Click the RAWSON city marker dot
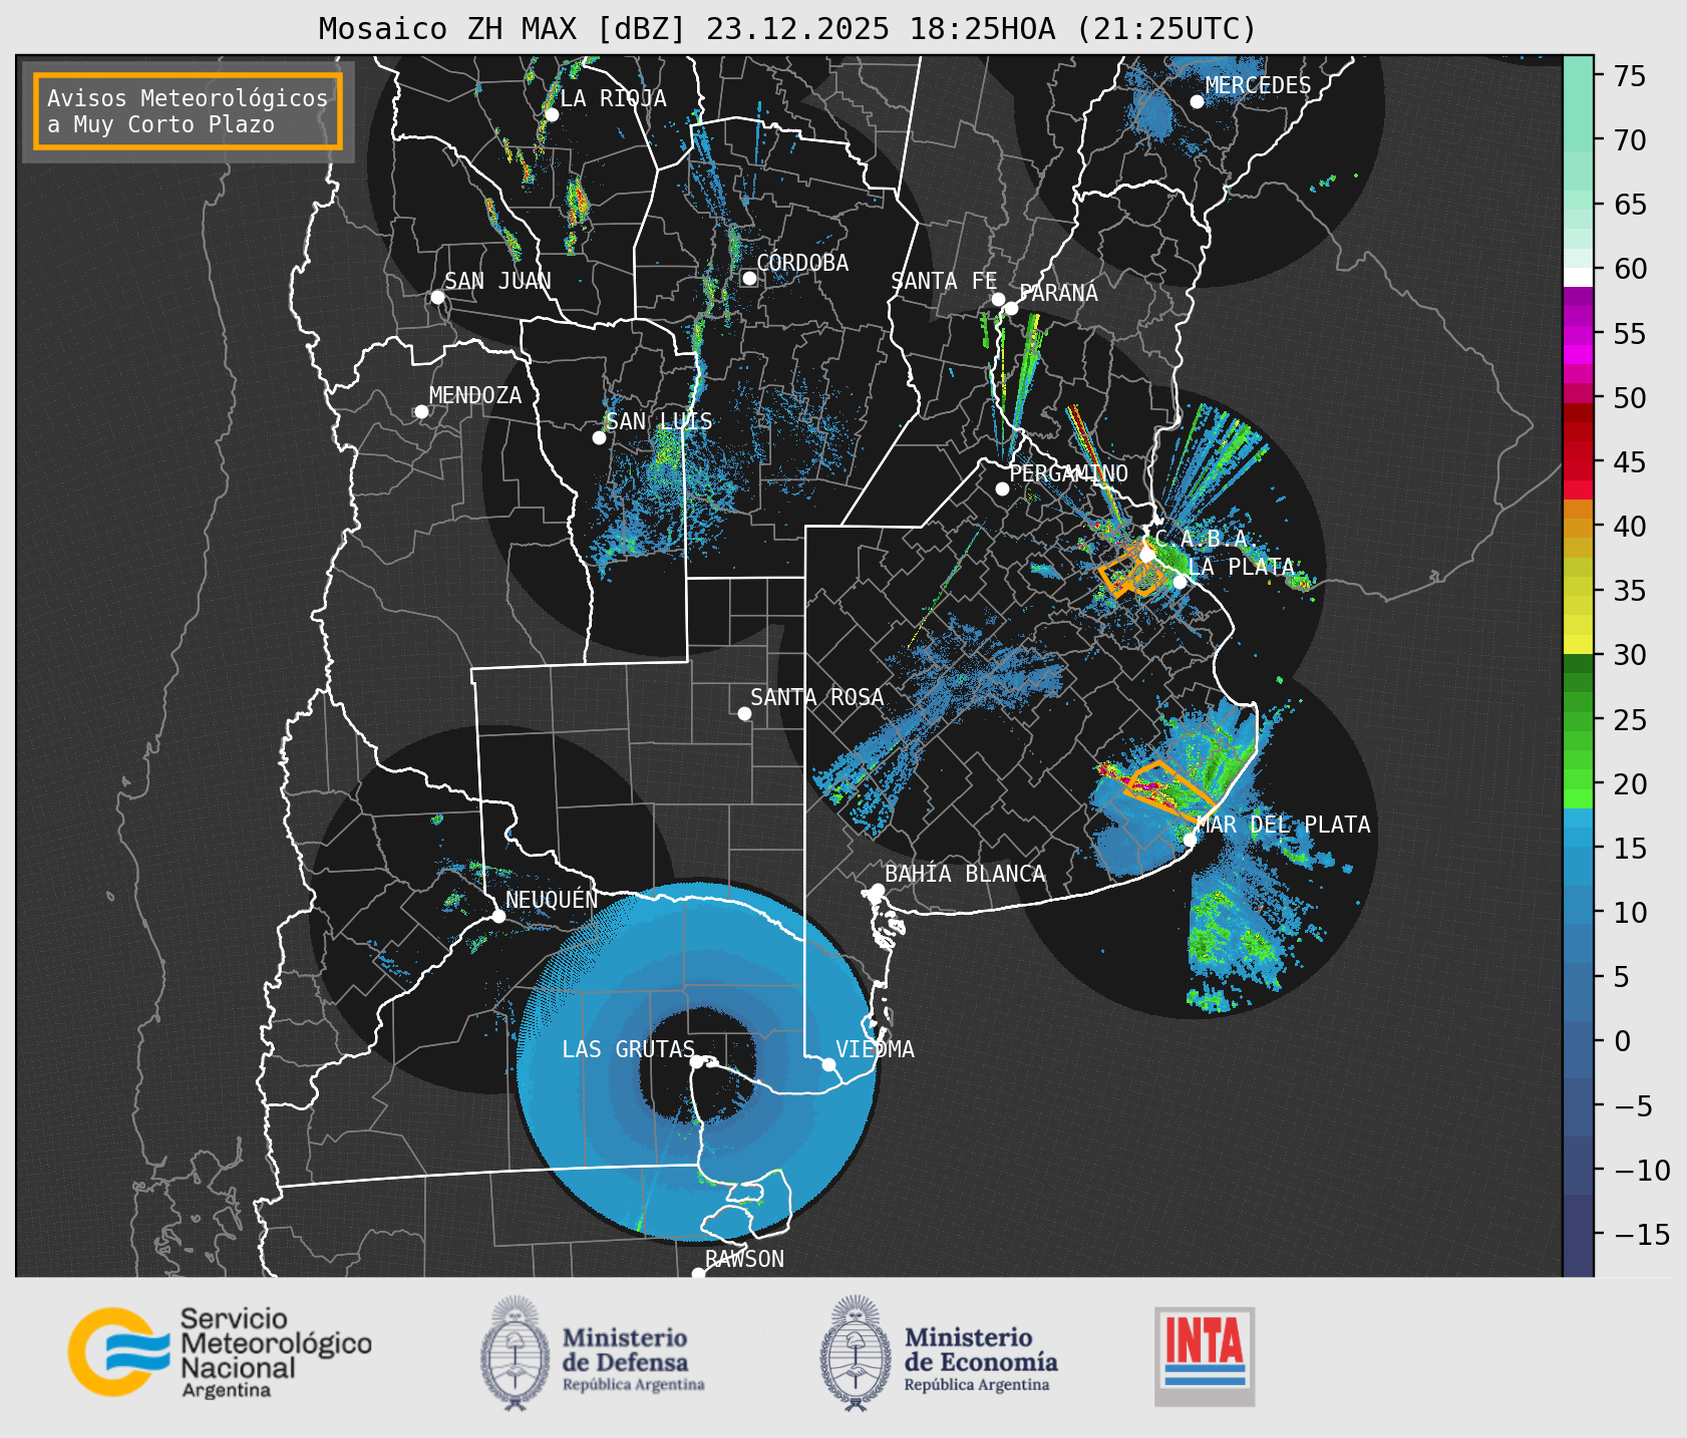1687x1438 pixels. coord(698,1274)
